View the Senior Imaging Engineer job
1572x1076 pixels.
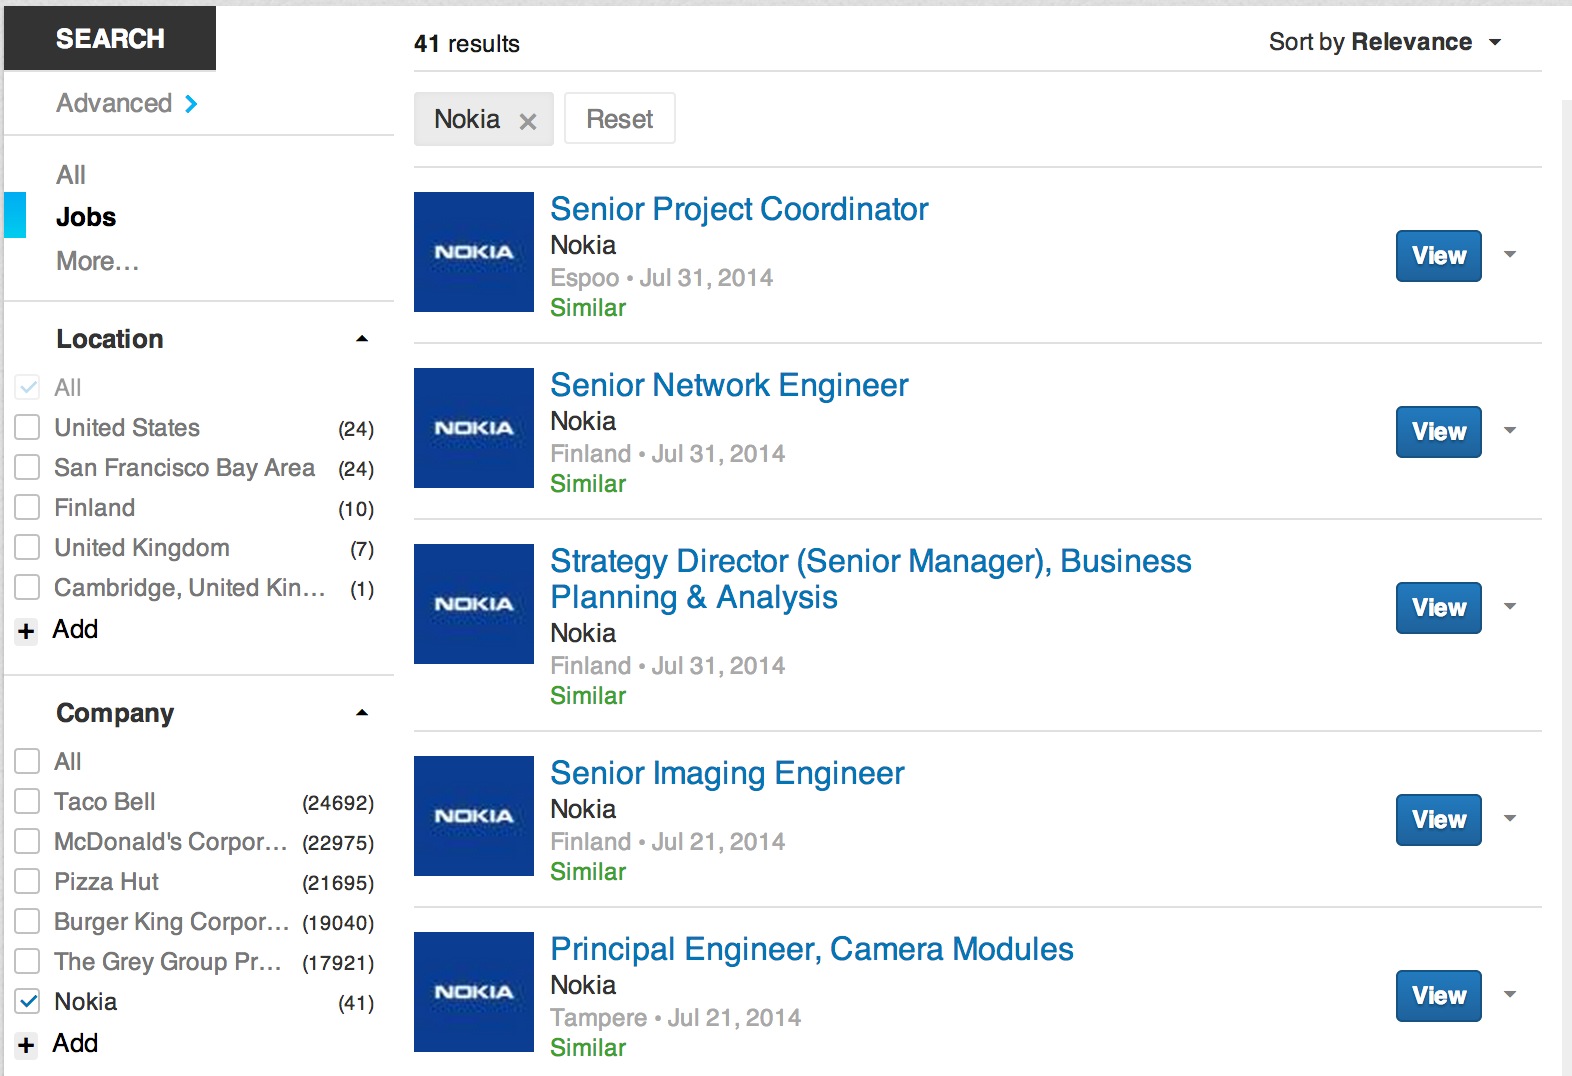(x=1438, y=820)
